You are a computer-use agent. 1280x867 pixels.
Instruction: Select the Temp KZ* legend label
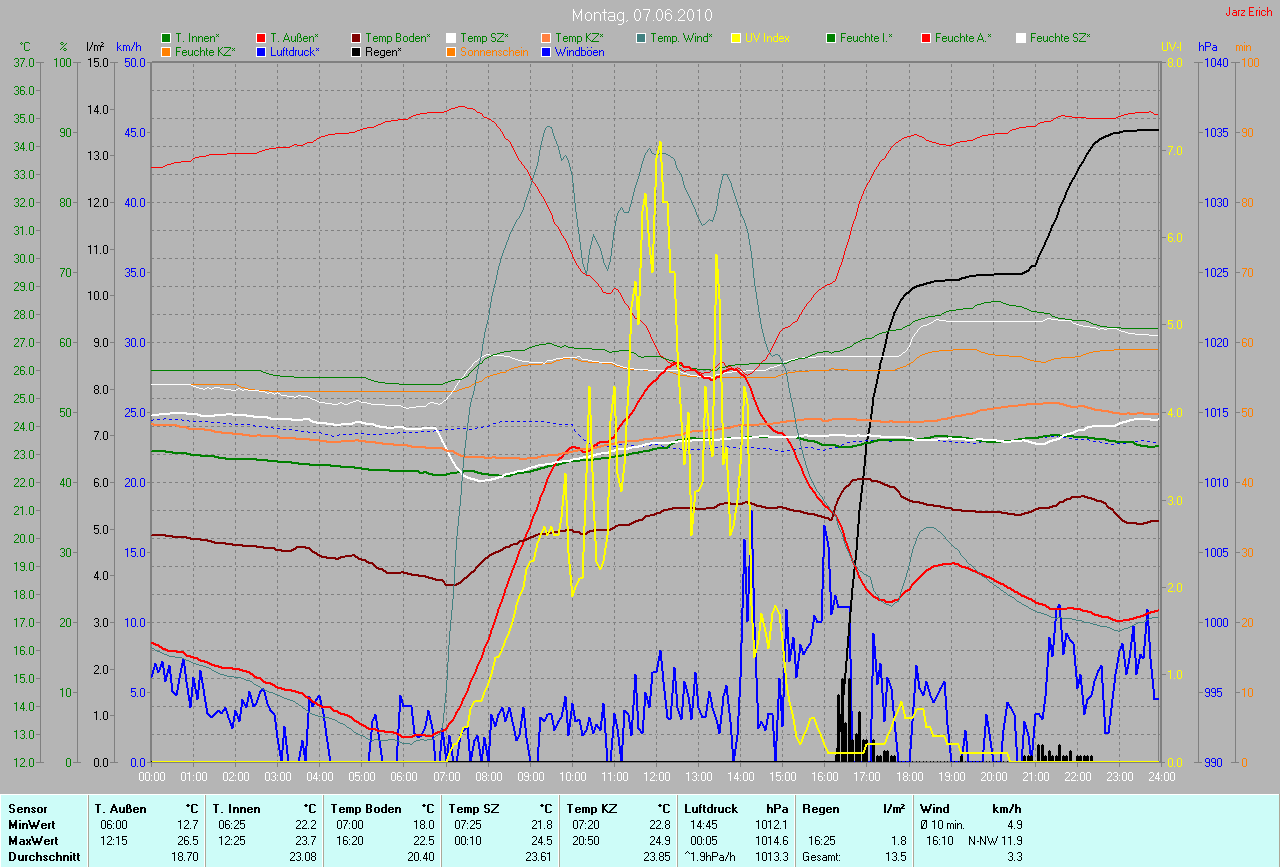580,38
